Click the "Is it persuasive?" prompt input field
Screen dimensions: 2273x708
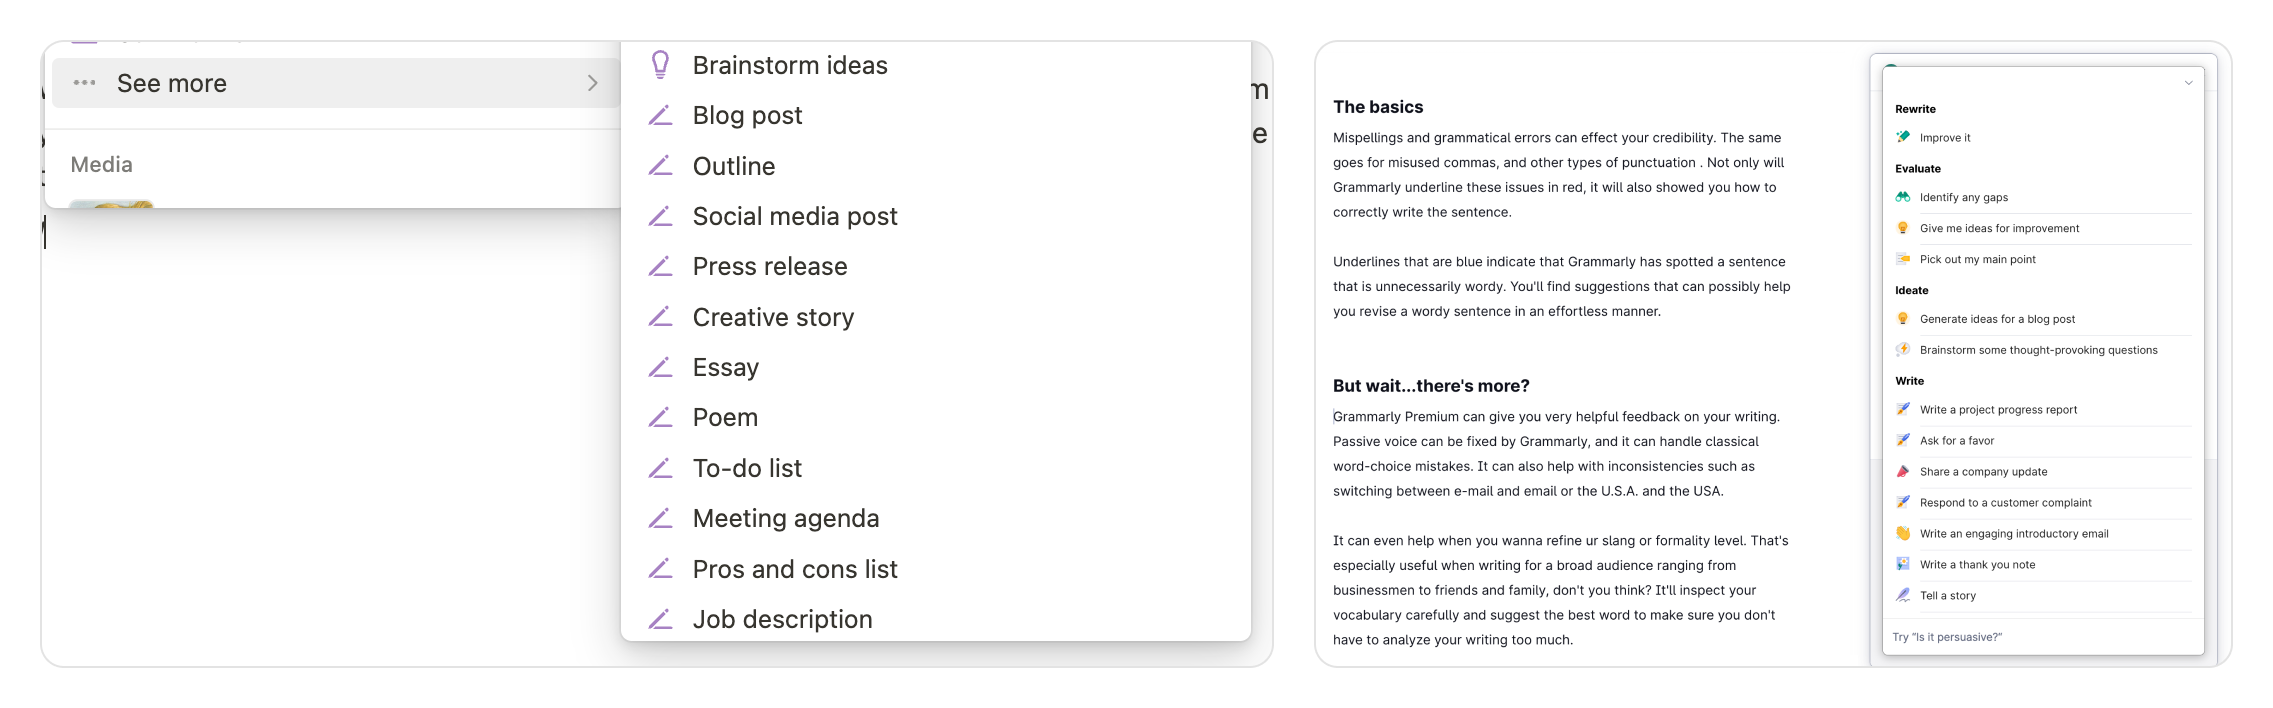point(2040,637)
